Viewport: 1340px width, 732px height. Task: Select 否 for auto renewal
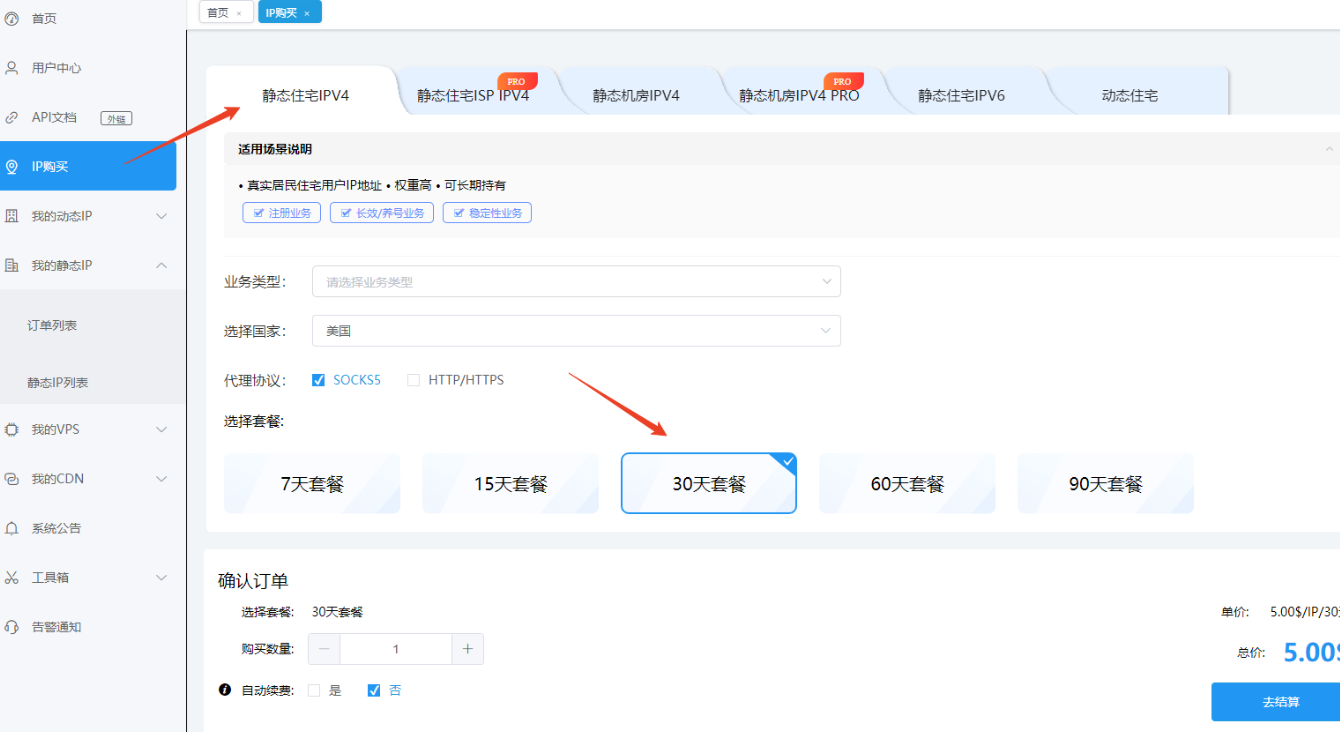374,690
